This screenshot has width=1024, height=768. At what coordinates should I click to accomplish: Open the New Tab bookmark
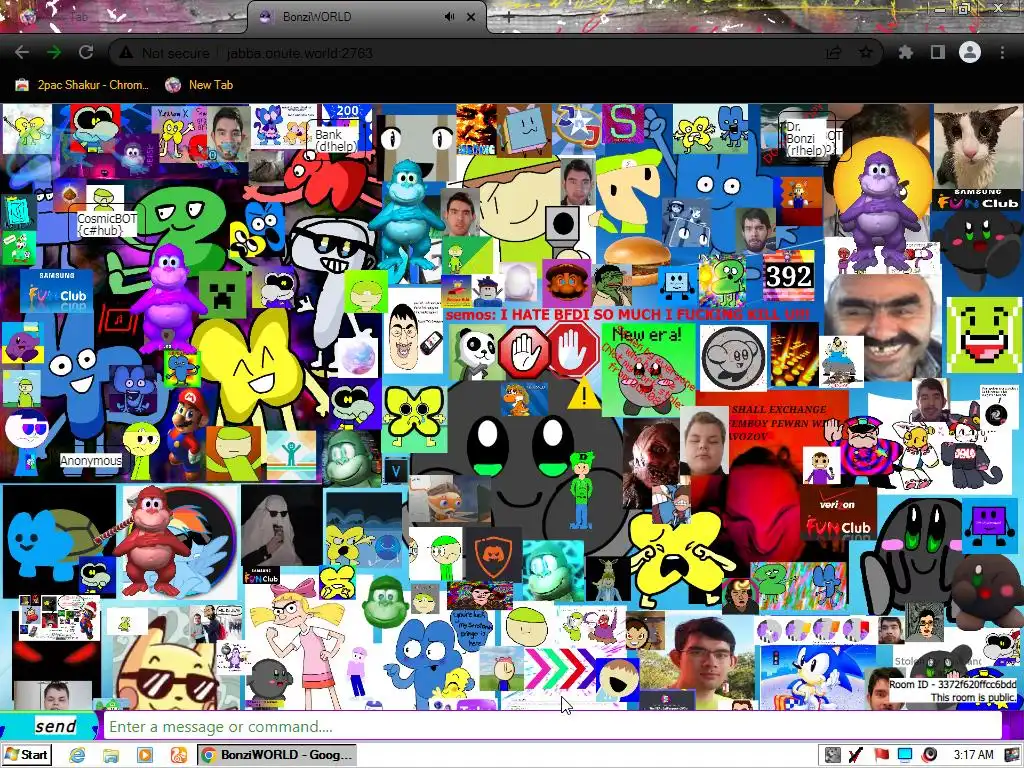pos(199,85)
